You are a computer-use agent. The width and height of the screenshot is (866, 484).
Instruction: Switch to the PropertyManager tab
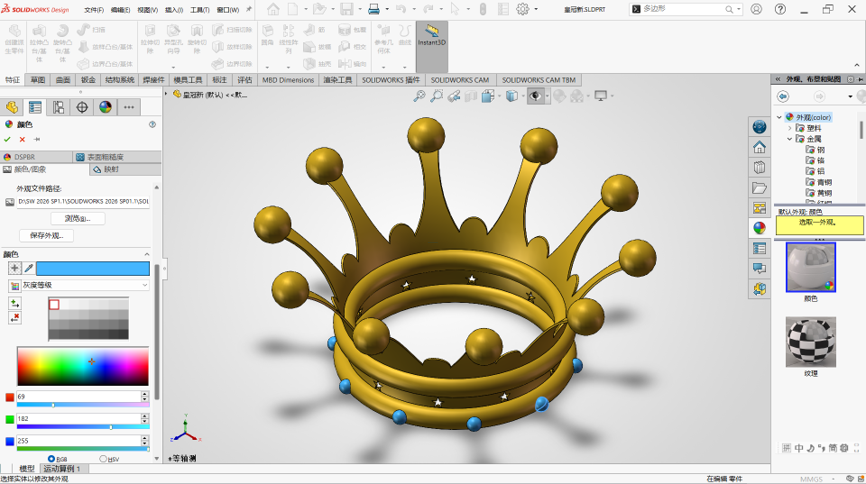pyautogui.click(x=35, y=107)
